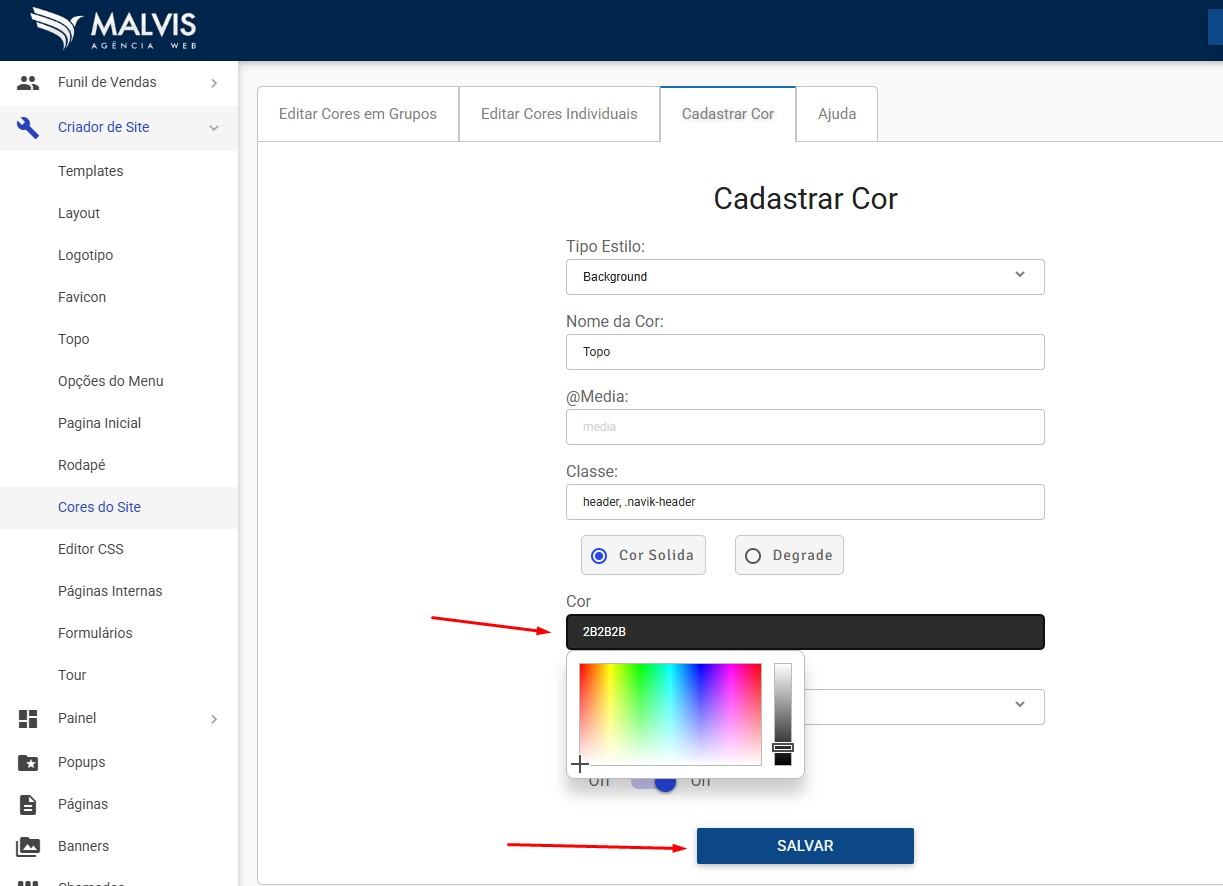This screenshot has height=886, width=1223.
Task: Select the Cor Solida radio button
Action: [599, 556]
